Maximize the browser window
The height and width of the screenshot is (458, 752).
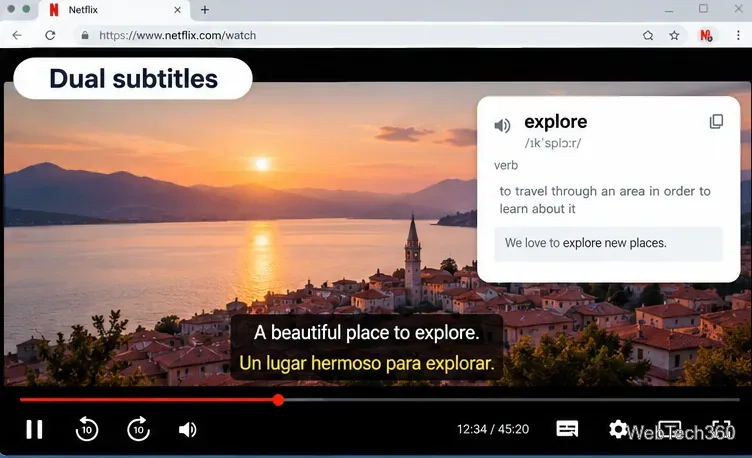coord(703,9)
